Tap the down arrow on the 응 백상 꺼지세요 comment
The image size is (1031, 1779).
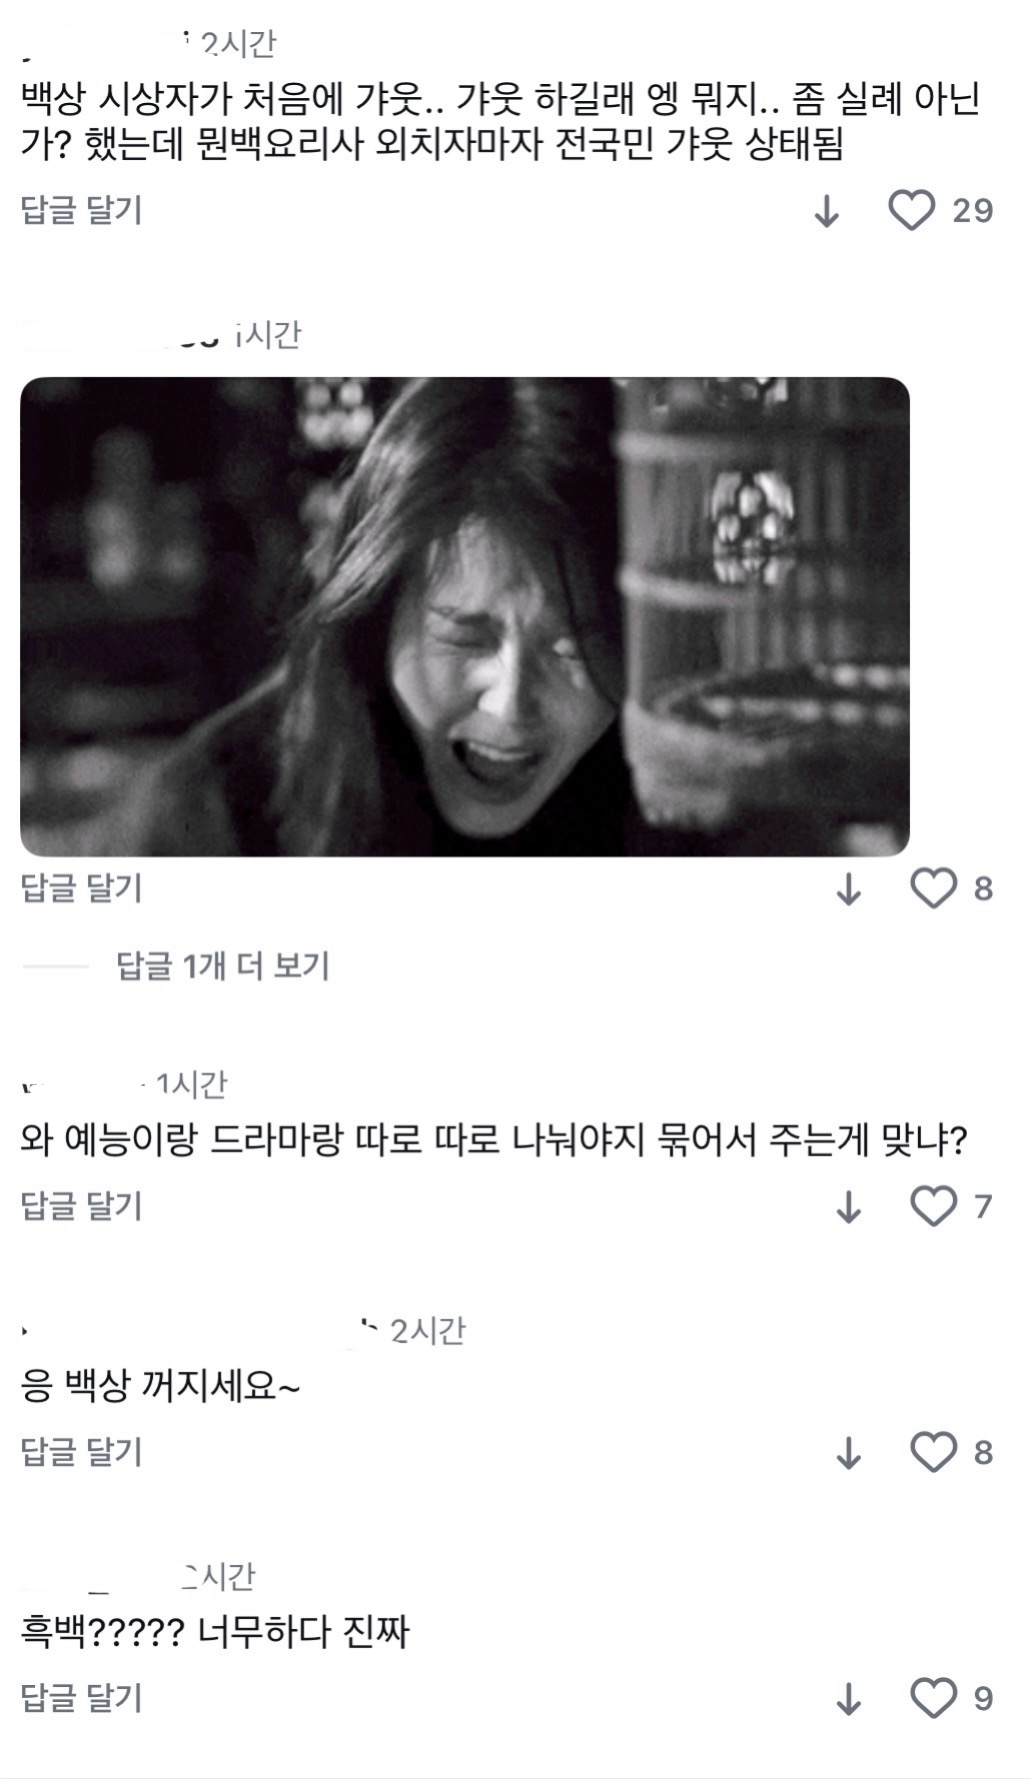(848, 1453)
